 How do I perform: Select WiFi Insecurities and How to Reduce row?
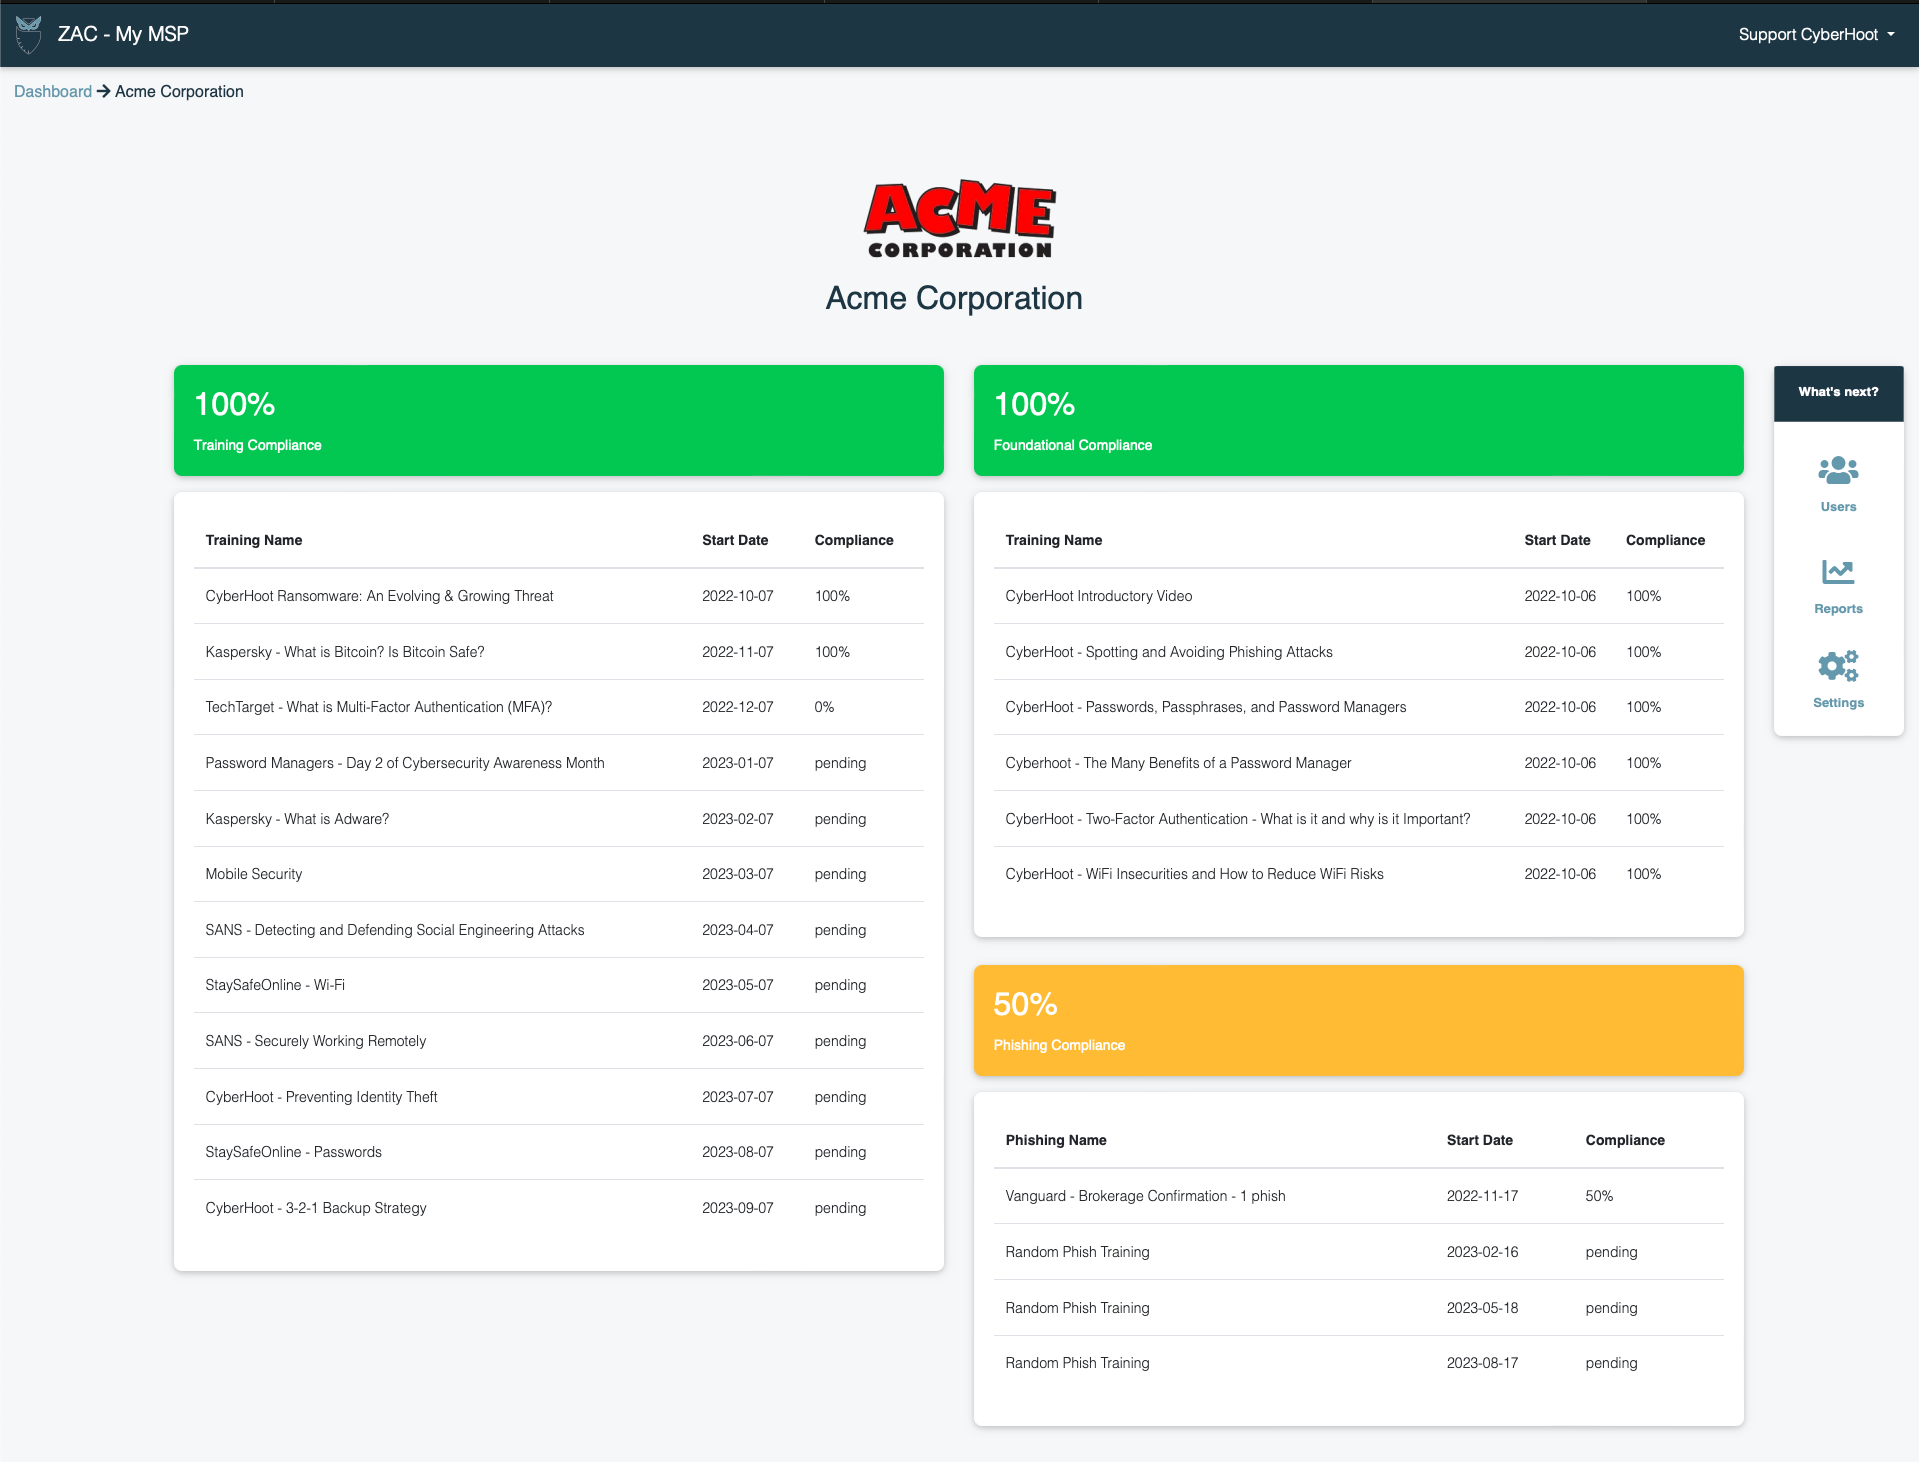1358,874
